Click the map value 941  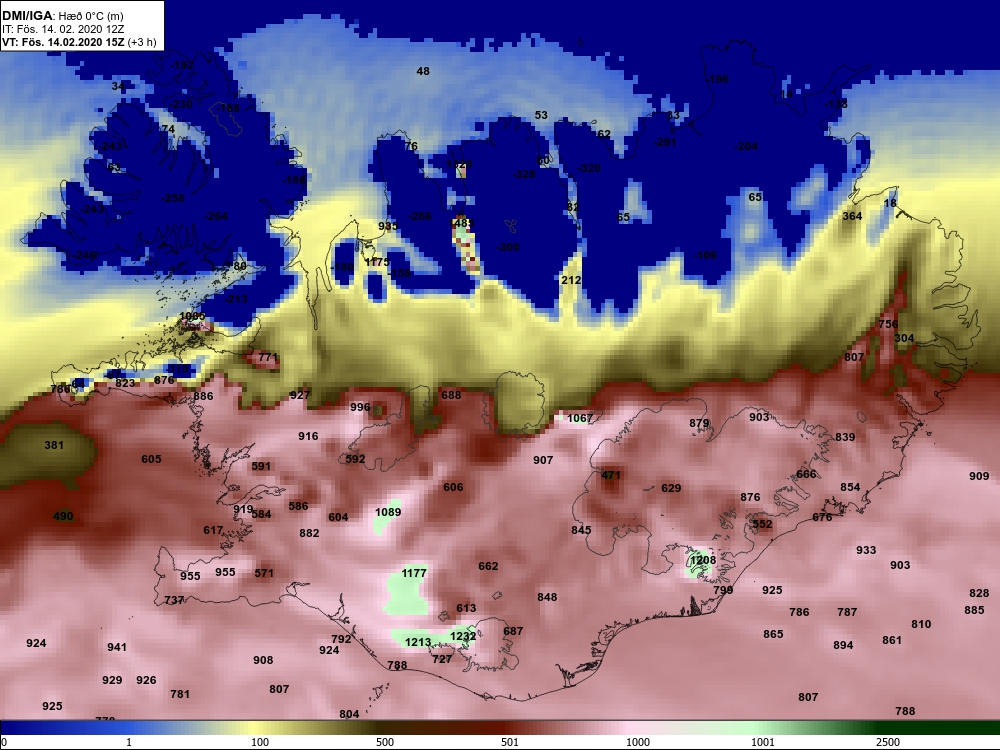117,647
